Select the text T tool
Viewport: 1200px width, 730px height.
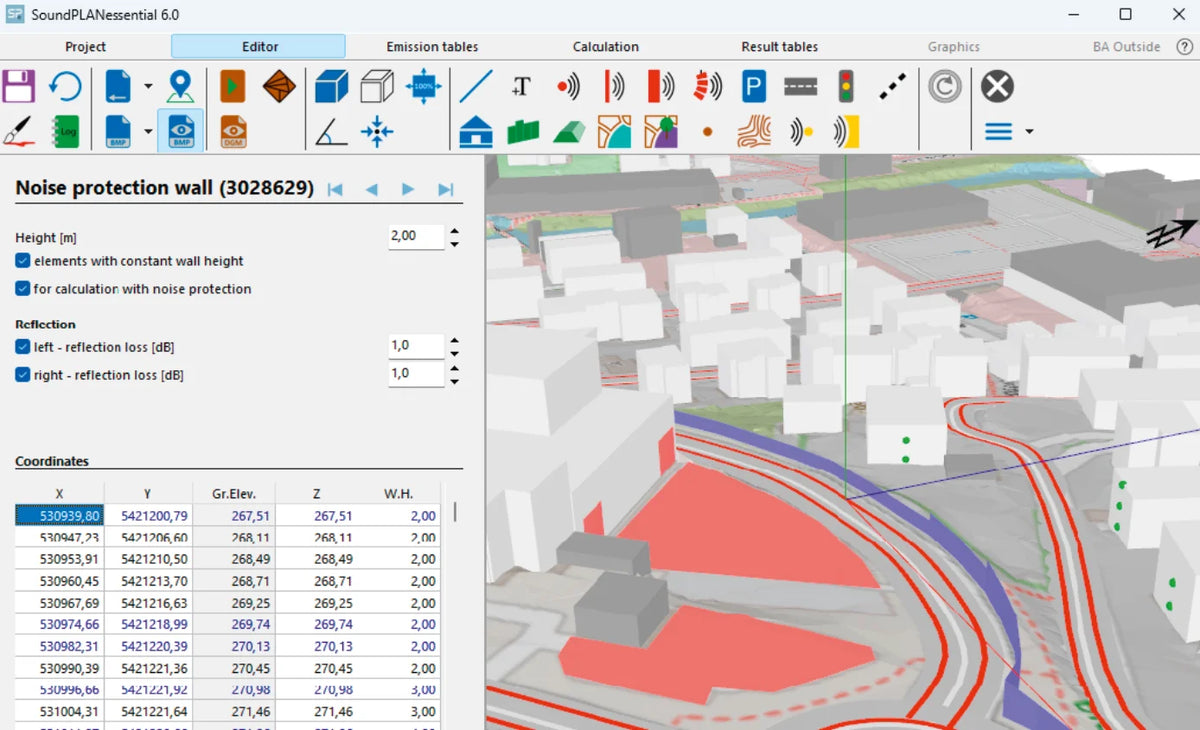tap(521, 86)
